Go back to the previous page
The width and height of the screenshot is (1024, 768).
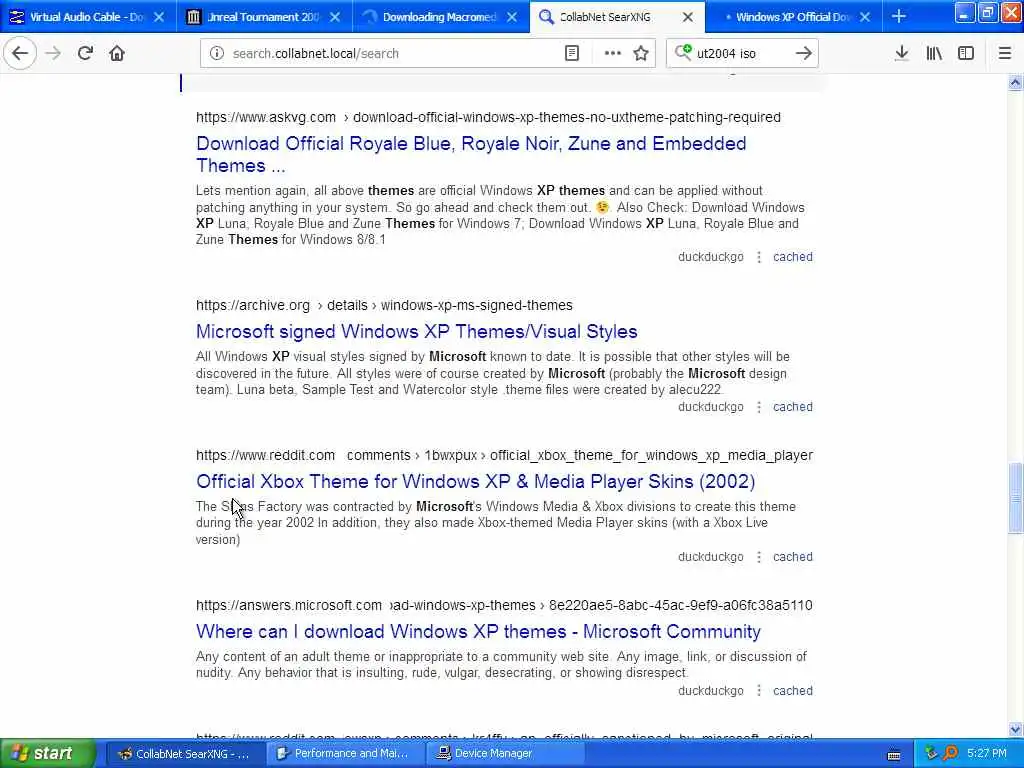pos(20,53)
